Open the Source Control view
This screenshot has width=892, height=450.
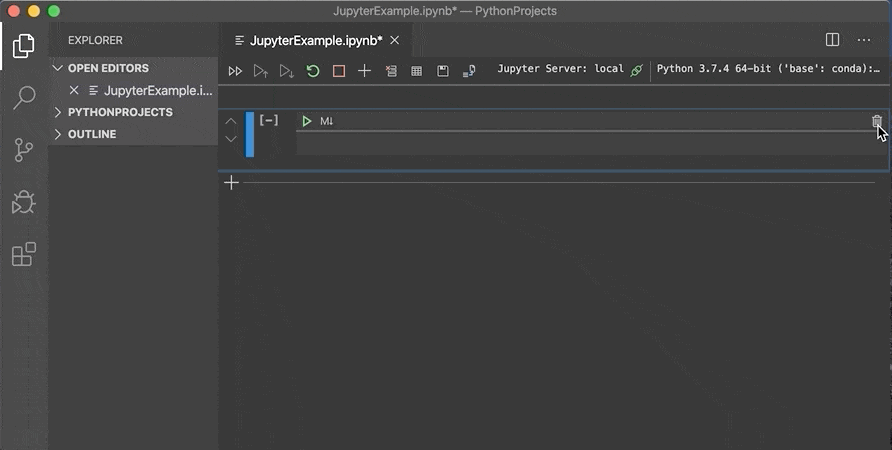[x=23, y=150]
